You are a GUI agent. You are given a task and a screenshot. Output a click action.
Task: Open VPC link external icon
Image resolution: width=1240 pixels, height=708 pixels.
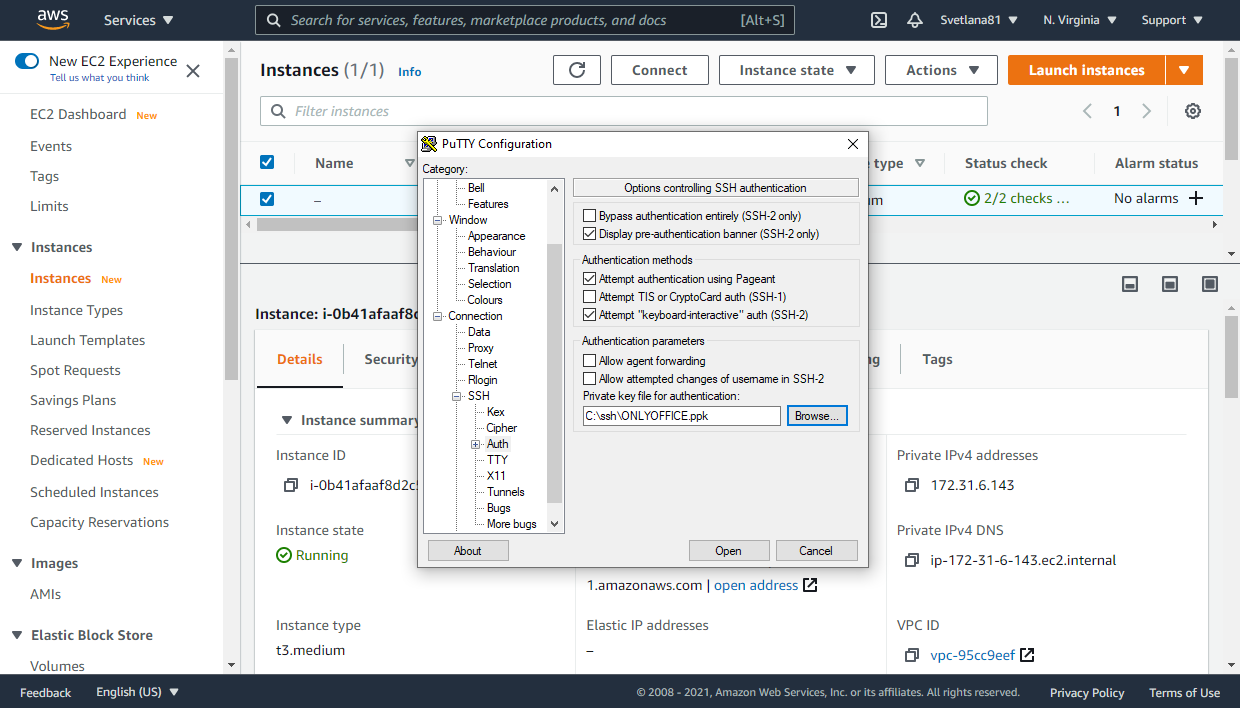pos(1027,655)
